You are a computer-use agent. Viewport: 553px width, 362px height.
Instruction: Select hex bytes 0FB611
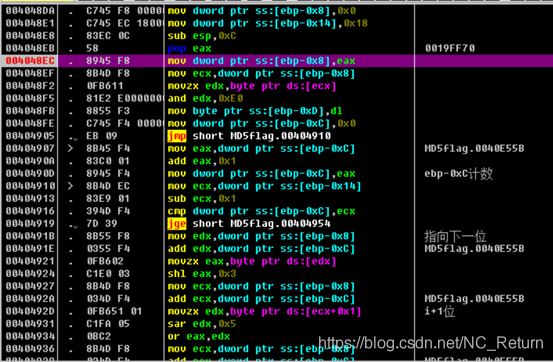pos(105,86)
